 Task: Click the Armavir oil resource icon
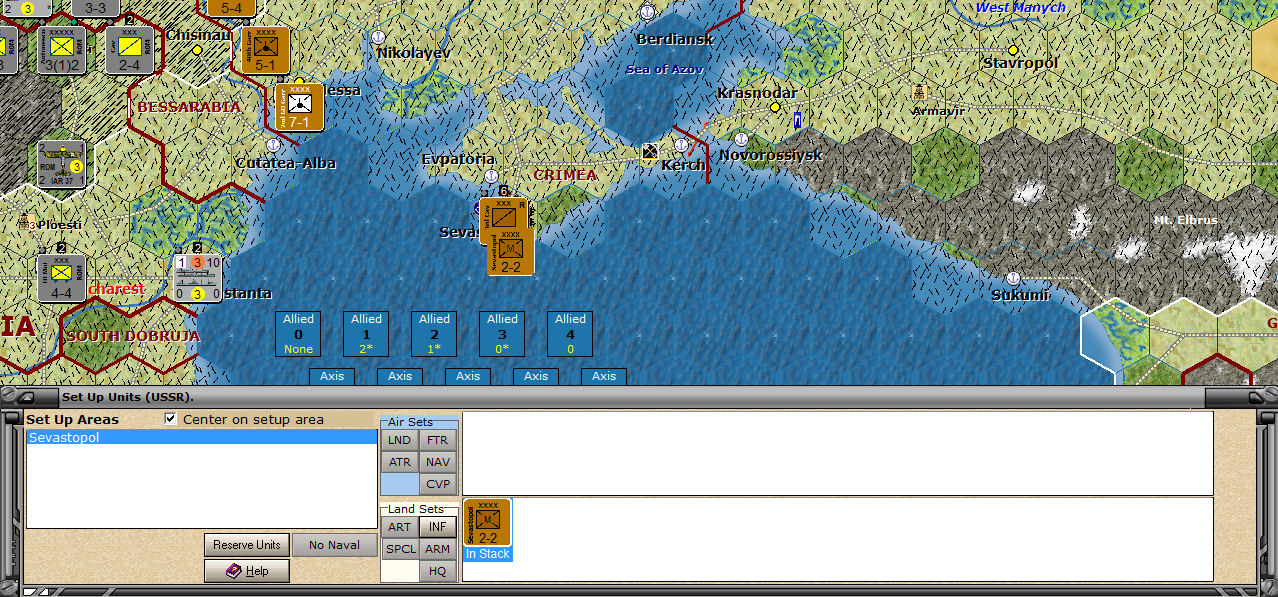918,92
